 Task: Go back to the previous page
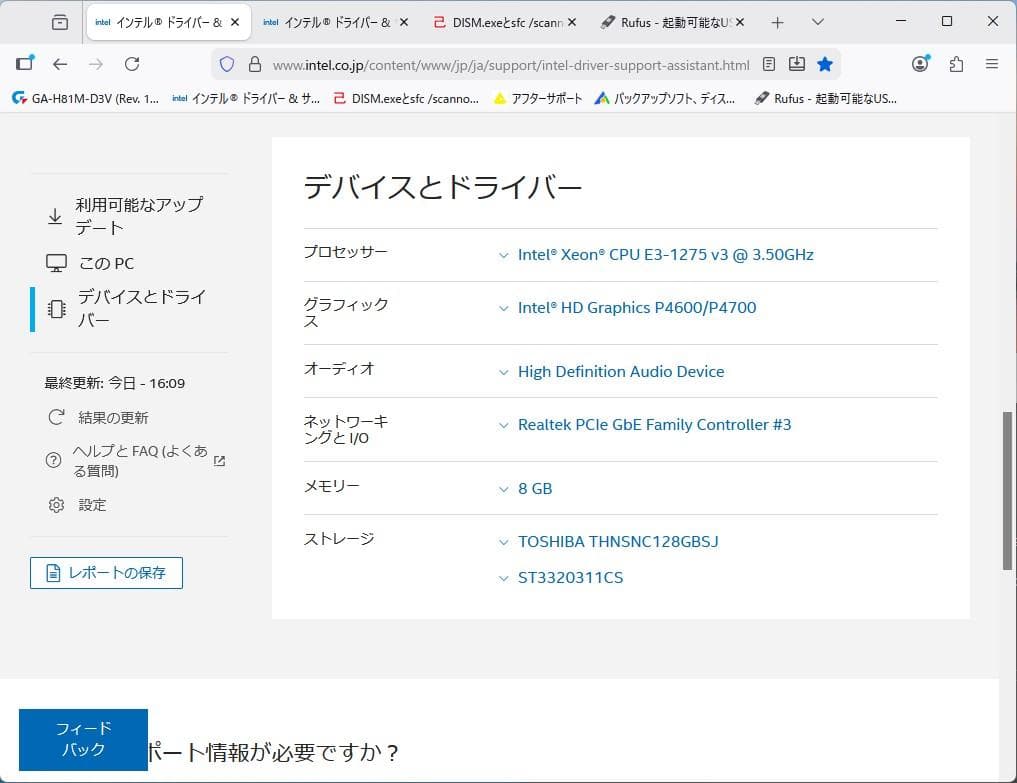click(x=60, y=64)
